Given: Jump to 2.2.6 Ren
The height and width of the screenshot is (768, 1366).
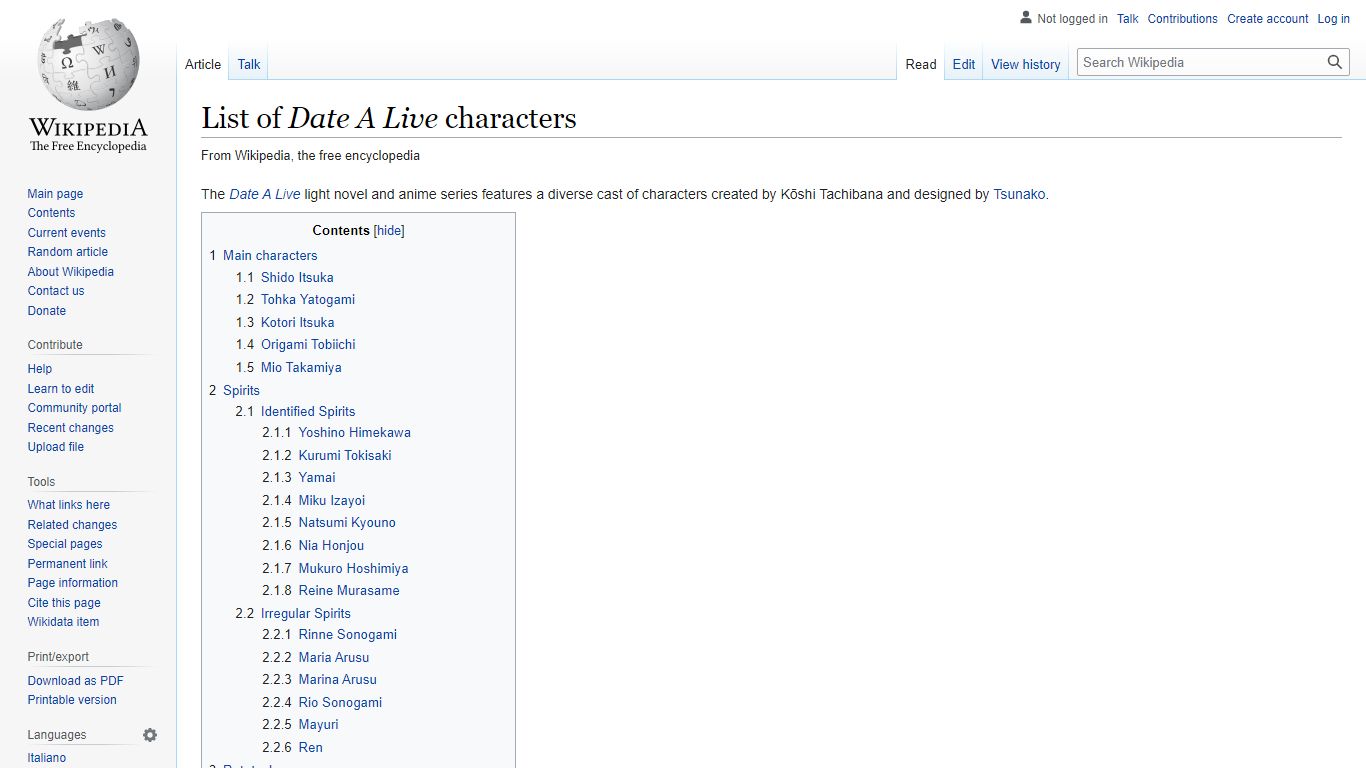Looking at the screenshot, I should [x=292, y=747].
